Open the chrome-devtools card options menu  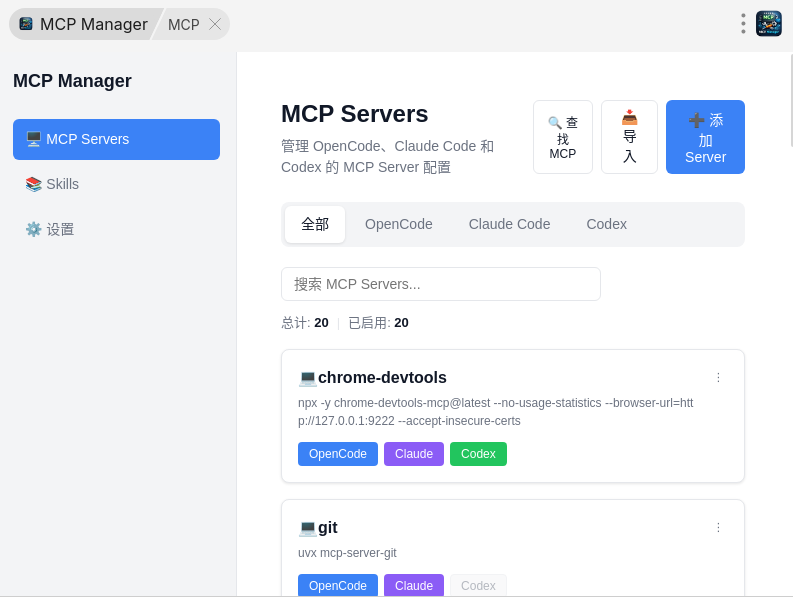pos(718,377)
